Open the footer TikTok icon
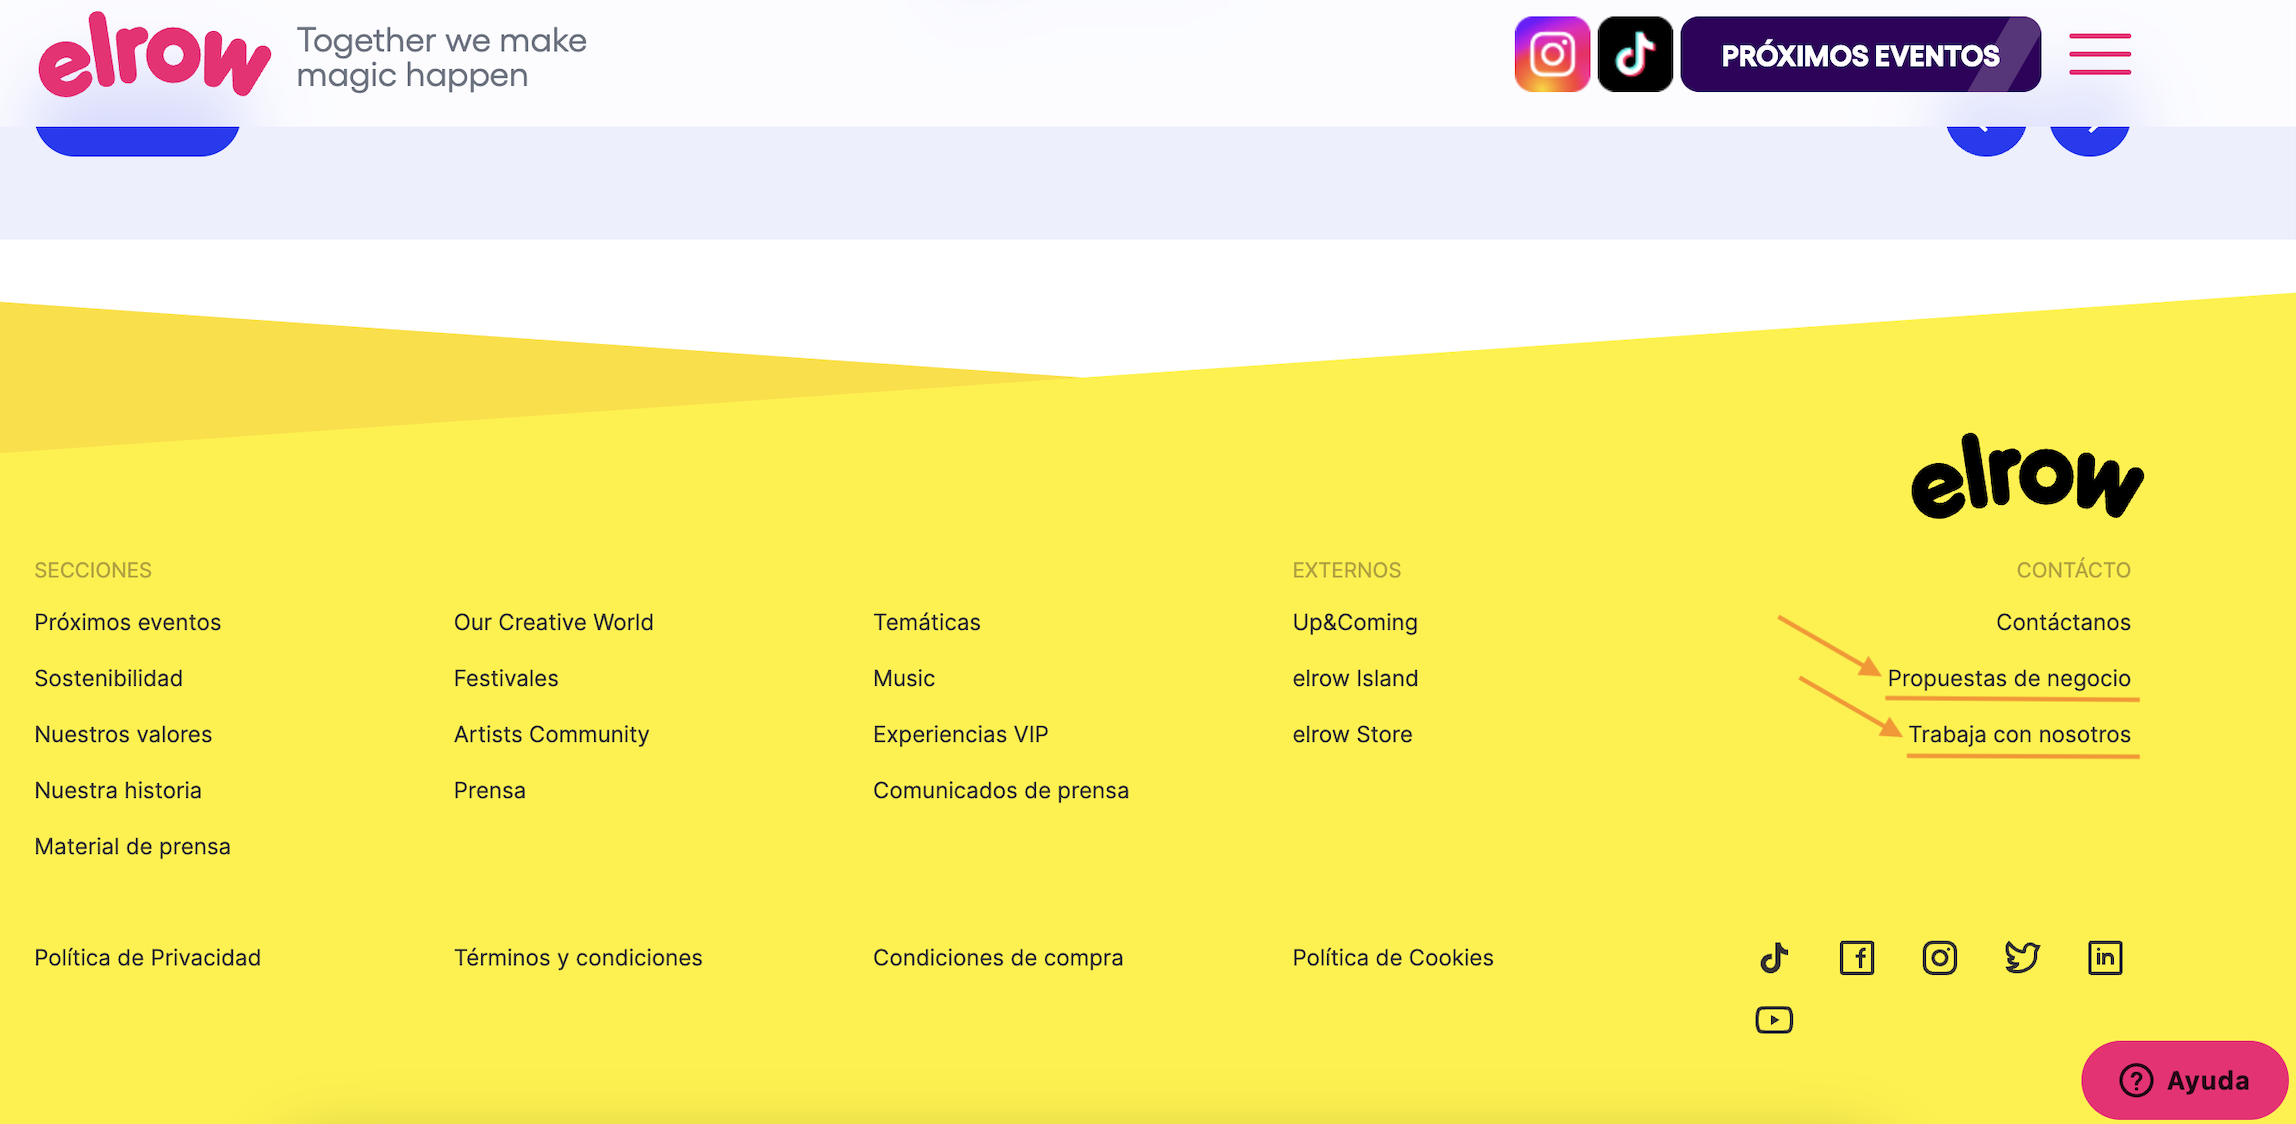 [1774, 958]
